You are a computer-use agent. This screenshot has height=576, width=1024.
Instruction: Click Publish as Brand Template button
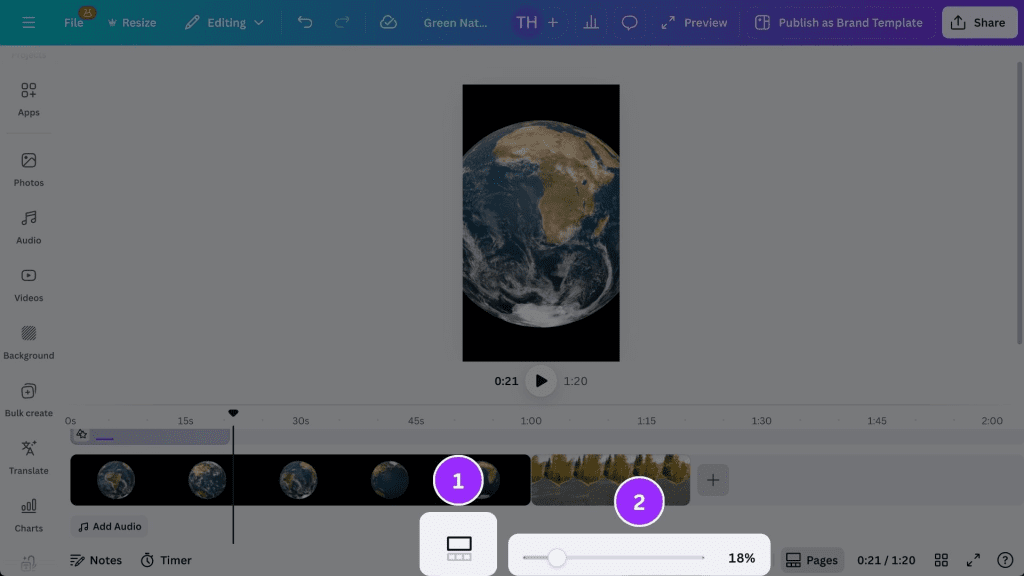838,22
